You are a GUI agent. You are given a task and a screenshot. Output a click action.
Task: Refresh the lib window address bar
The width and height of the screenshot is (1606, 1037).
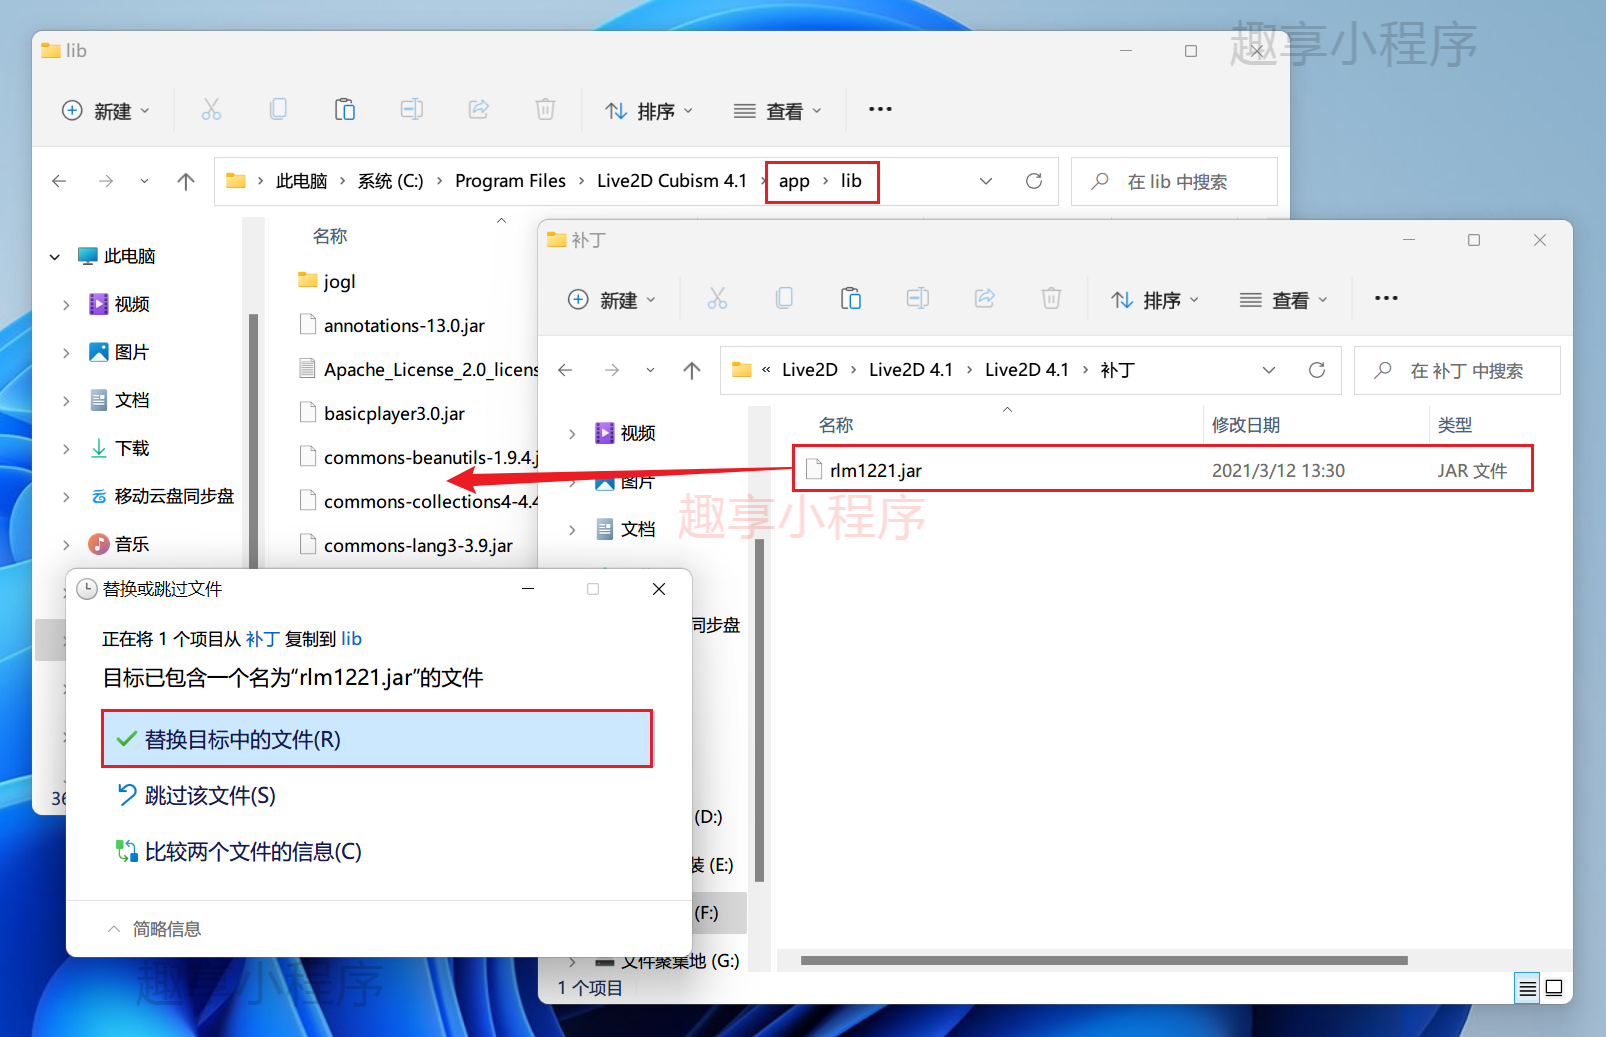click(1034, 181)
